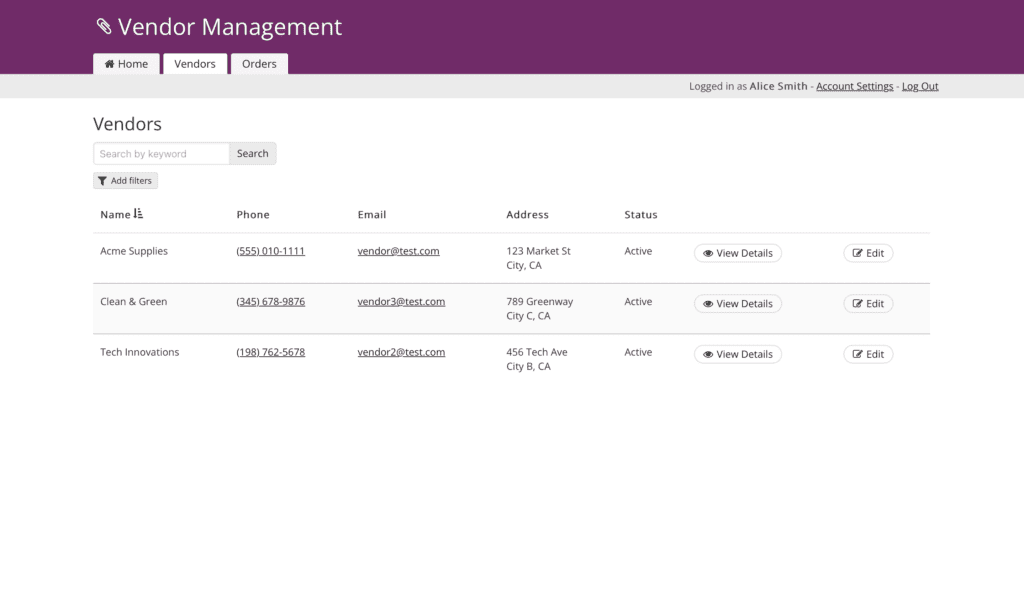Open the Orders tab

[x=259, y=64]
